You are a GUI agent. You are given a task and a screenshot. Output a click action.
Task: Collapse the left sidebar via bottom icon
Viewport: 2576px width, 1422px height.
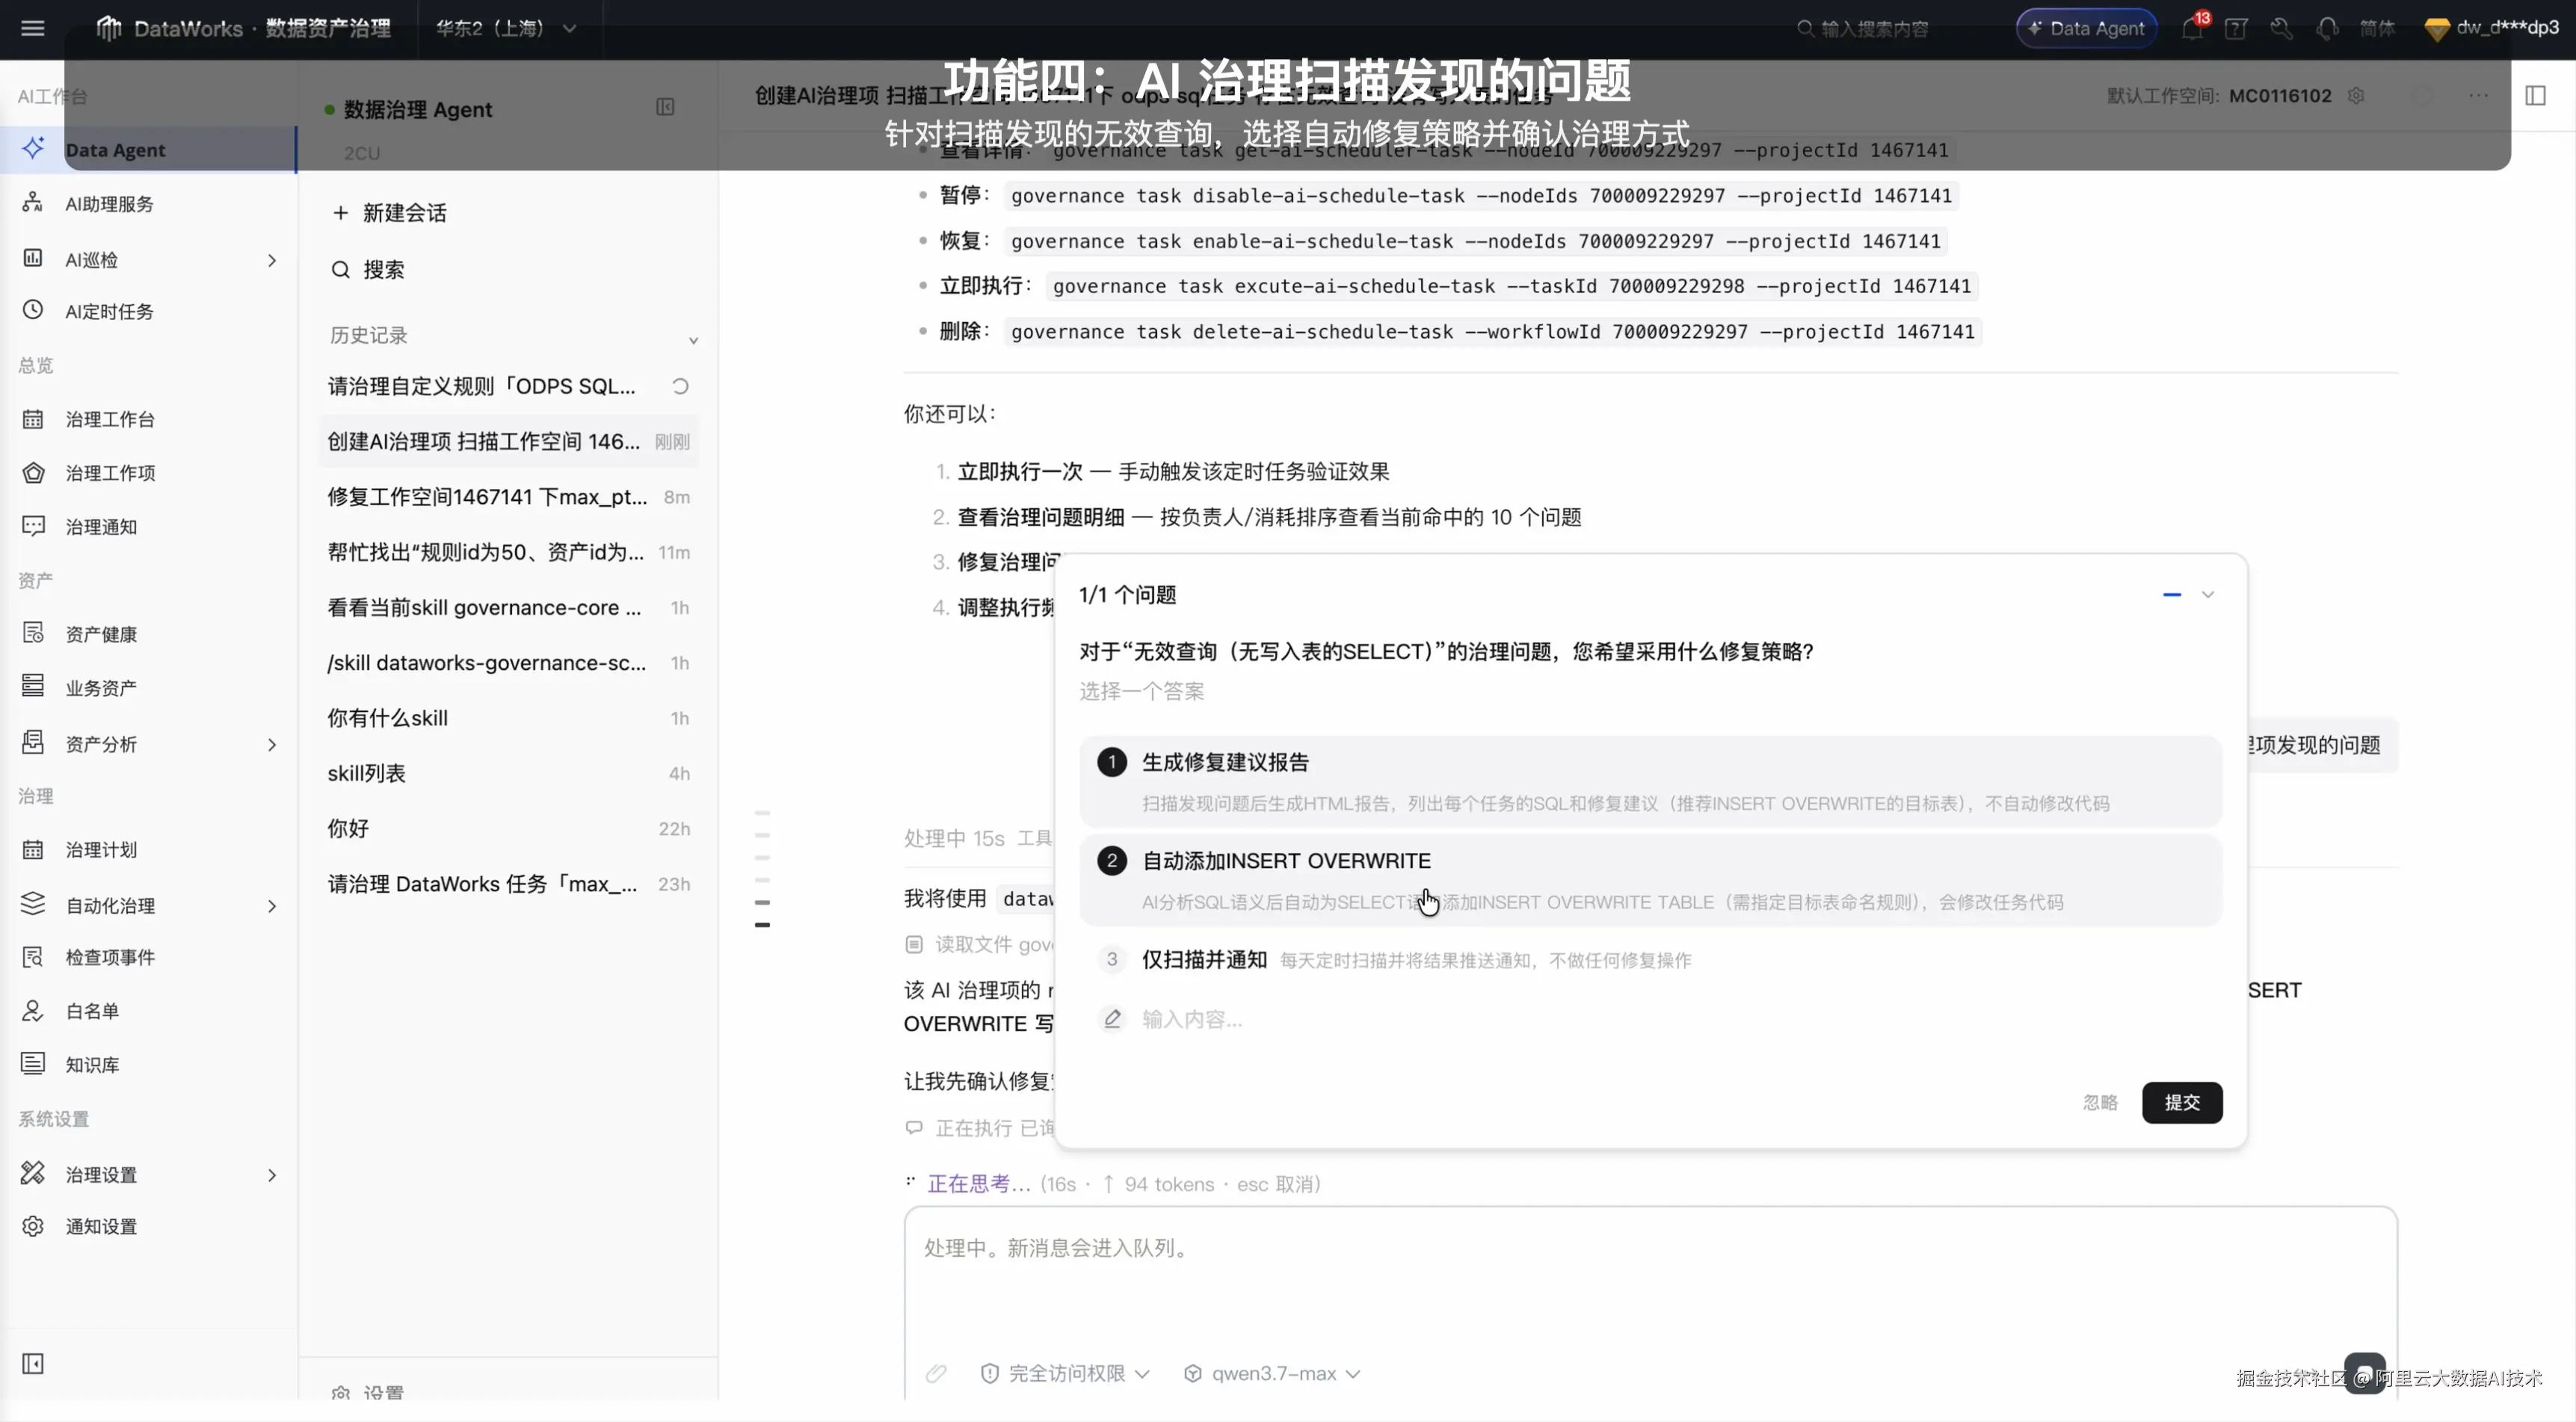click(x=33, y=1364)
